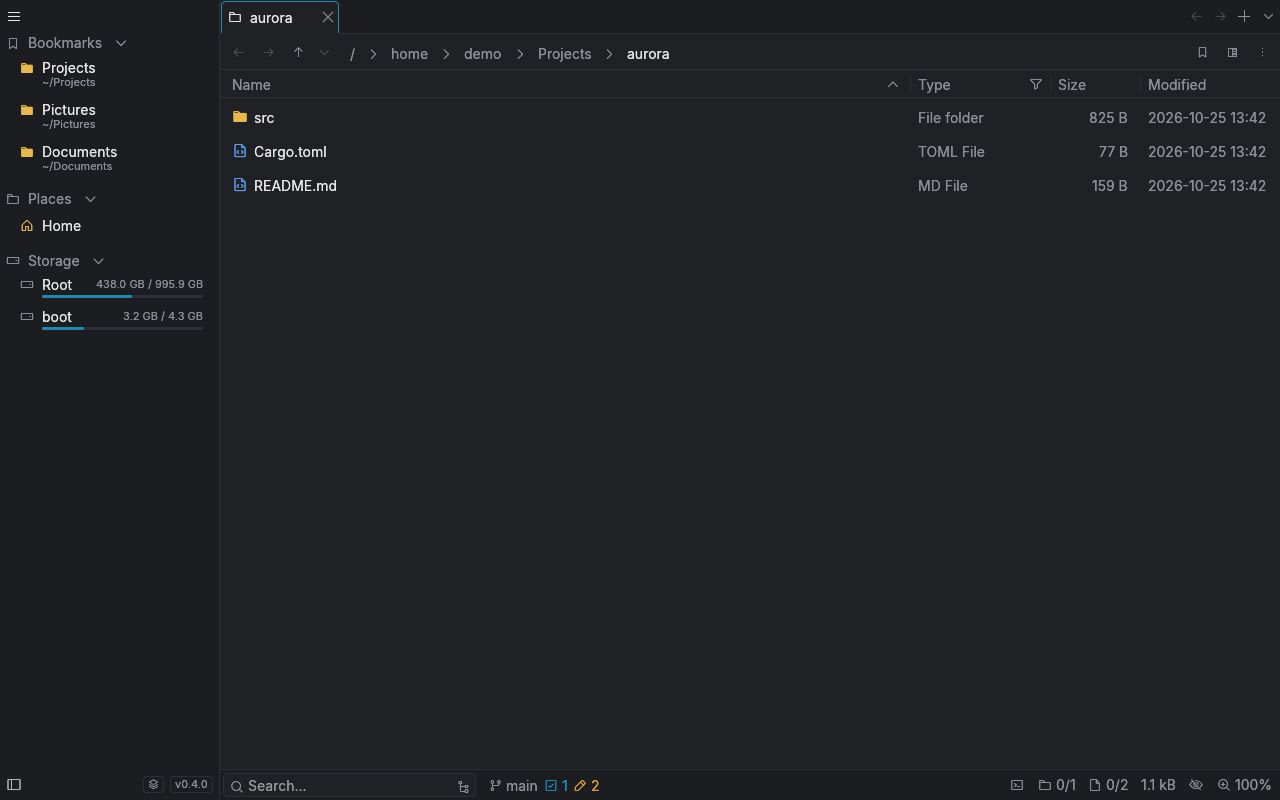
Task: Jump to the demo breadcrumb
Action: (482, 54)
